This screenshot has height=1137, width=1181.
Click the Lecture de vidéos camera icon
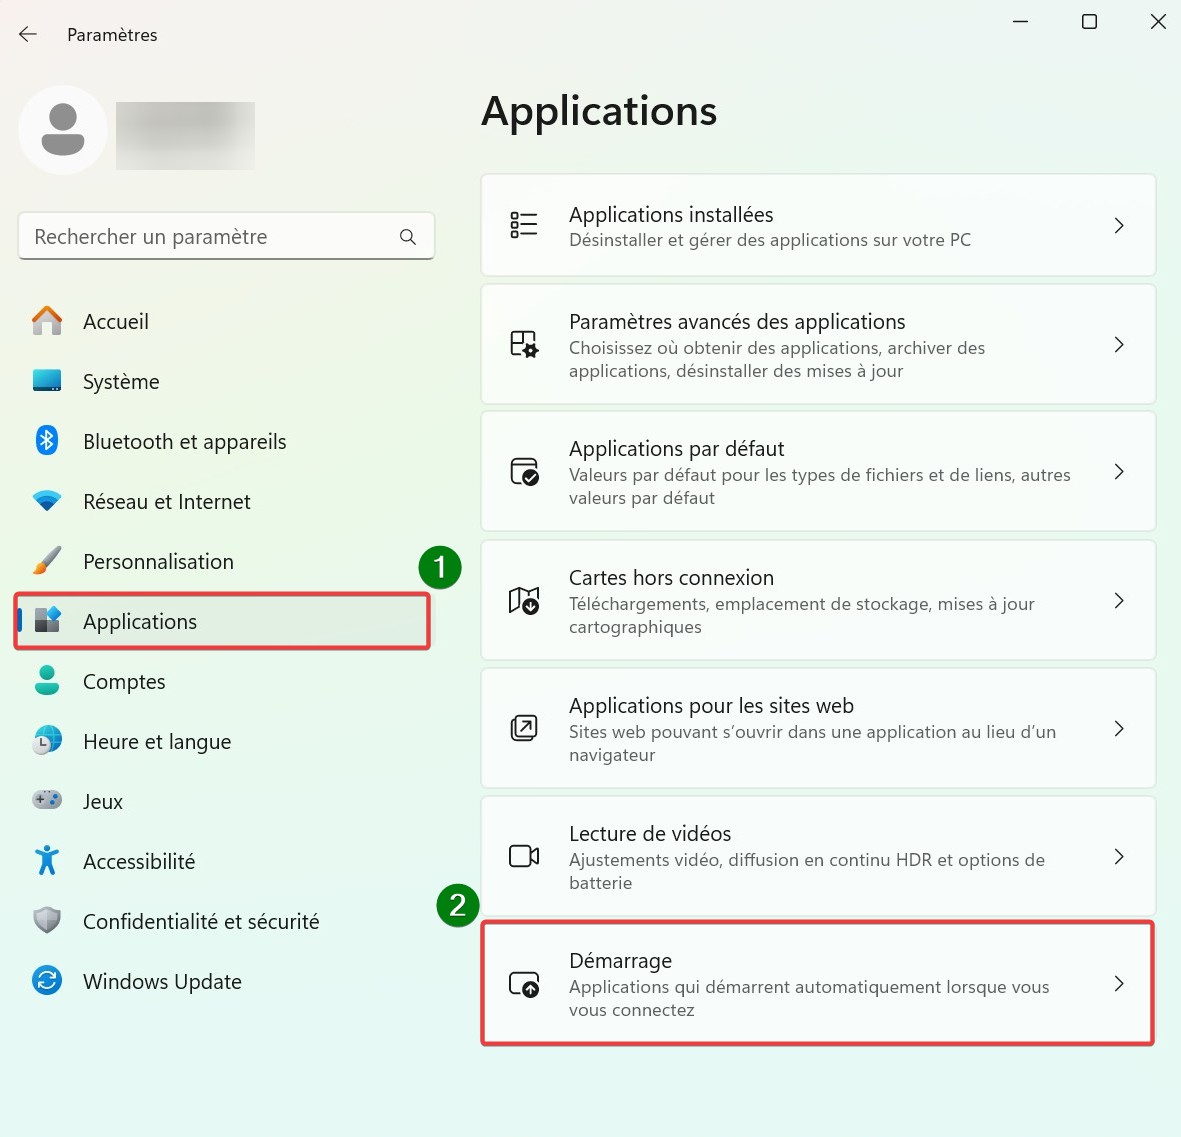click(x=523, y=856)
